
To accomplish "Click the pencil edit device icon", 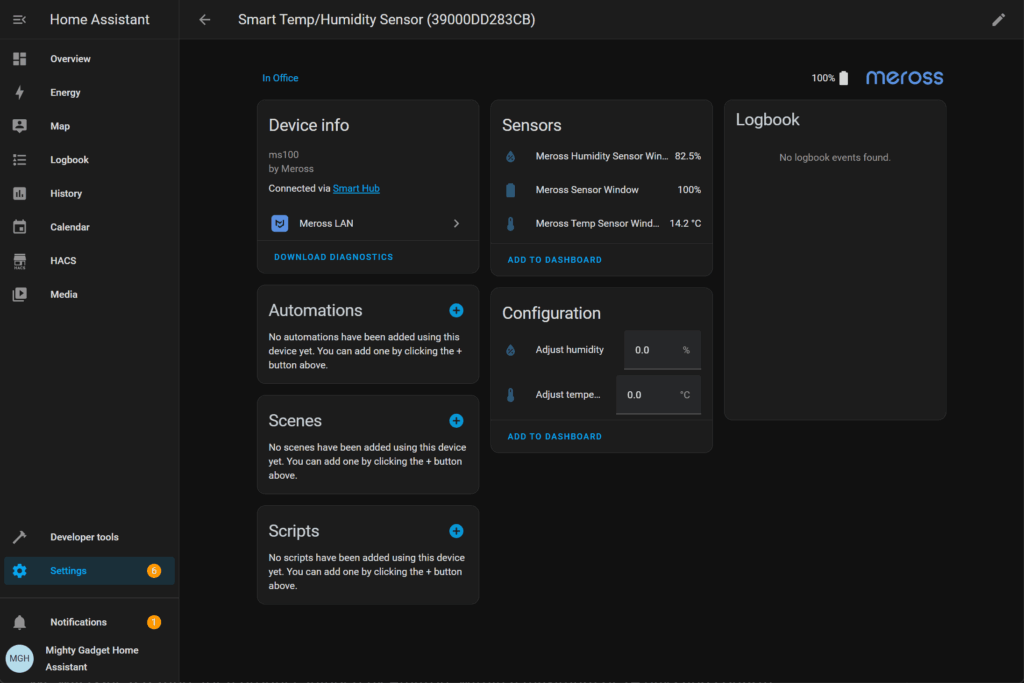I will pyautogui.click(x=998, y=19).
